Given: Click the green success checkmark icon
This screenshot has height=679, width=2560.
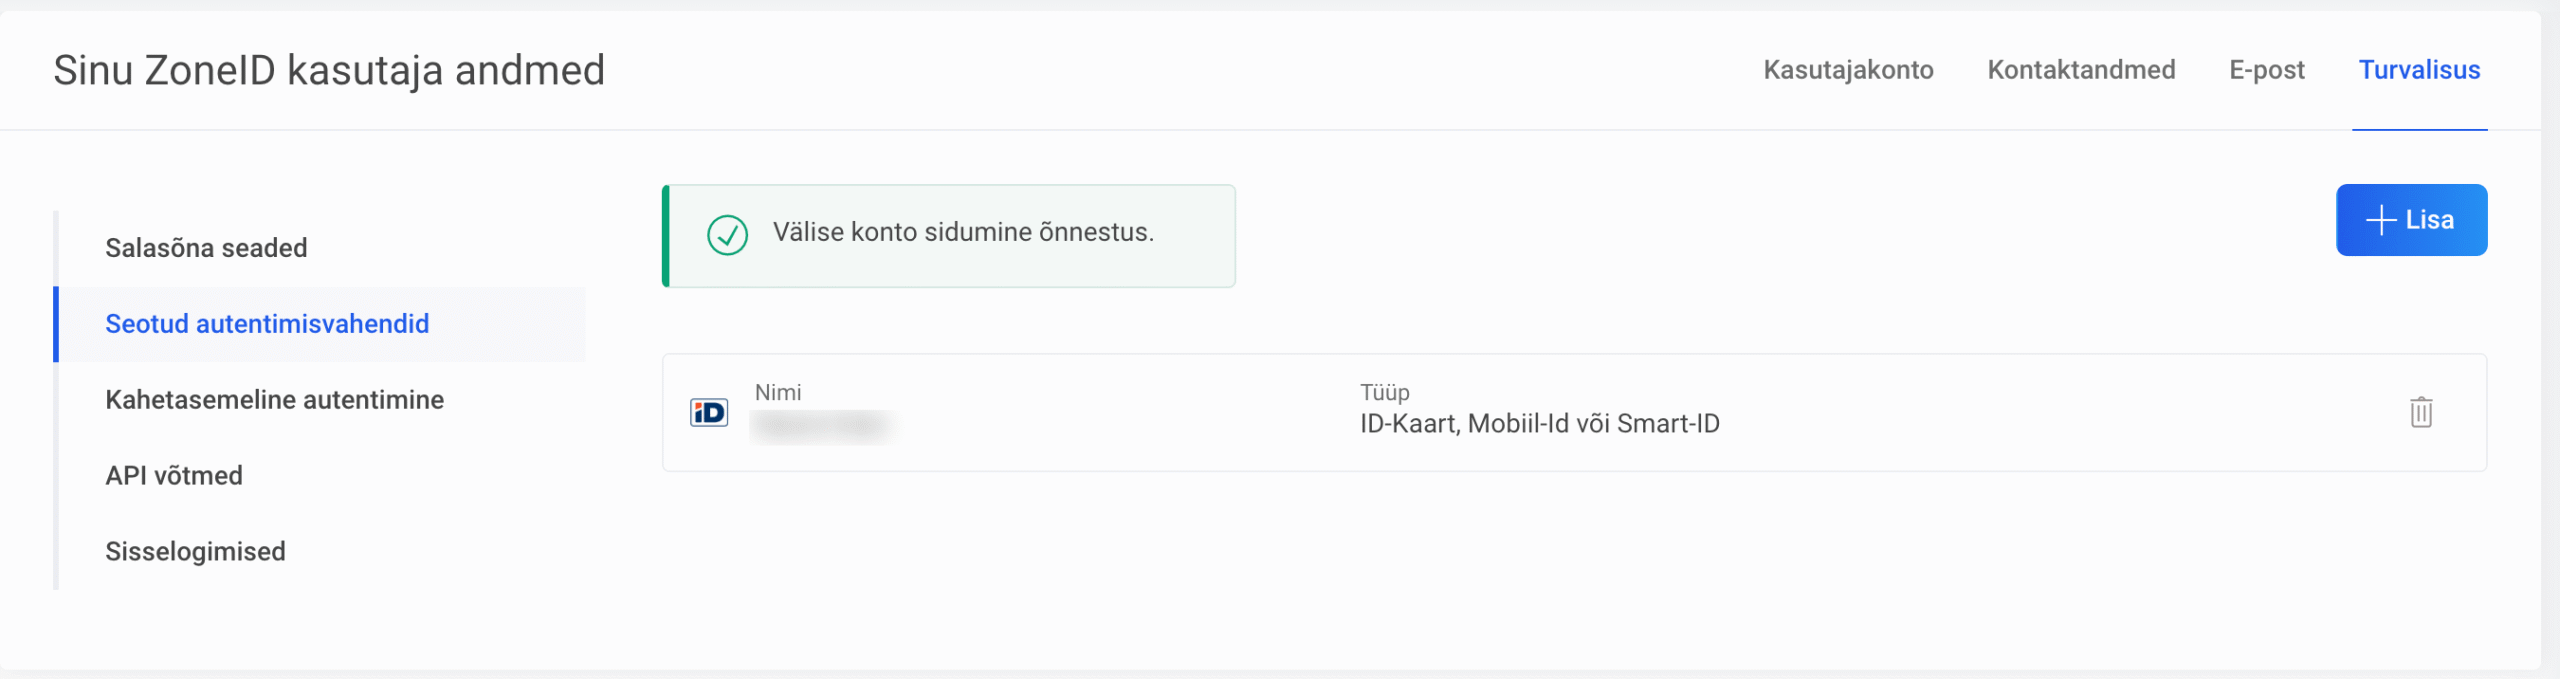Looking at the screenshot, I should click(727, 235).
